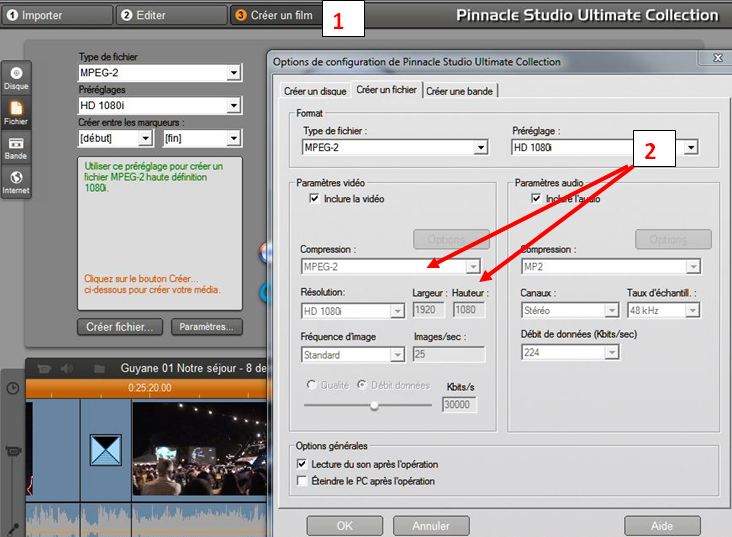Open Fréquence d'image Standard dropdown
Screen dimensions: 732x537
coord(352,355)
